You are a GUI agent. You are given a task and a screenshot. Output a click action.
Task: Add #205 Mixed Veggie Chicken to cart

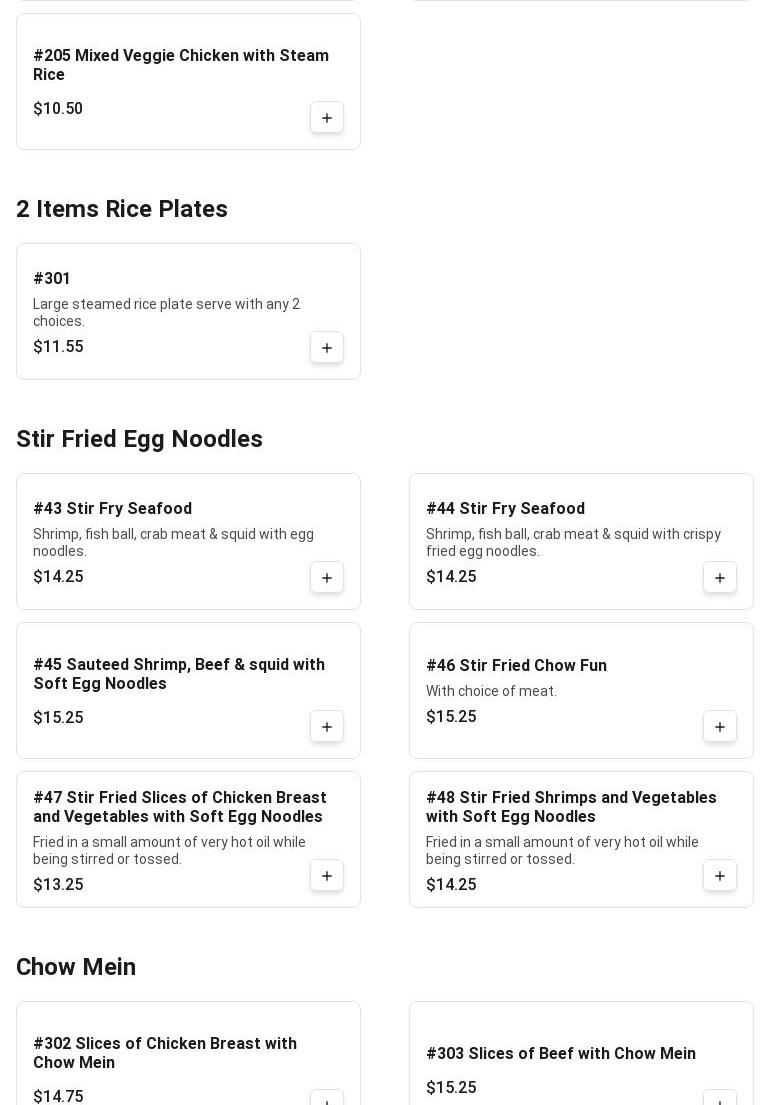point(327,118)
